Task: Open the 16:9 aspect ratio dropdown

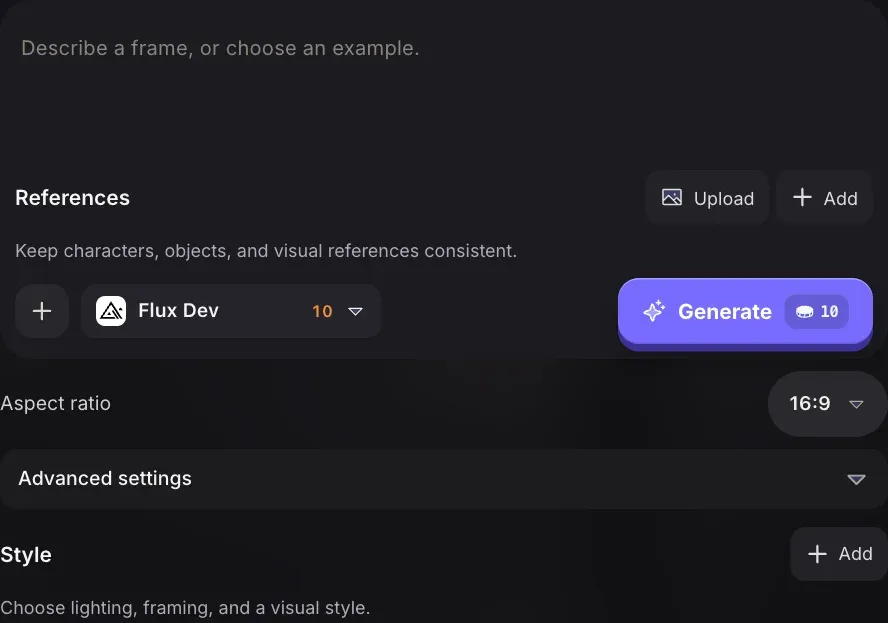Action: coord(827,404)
